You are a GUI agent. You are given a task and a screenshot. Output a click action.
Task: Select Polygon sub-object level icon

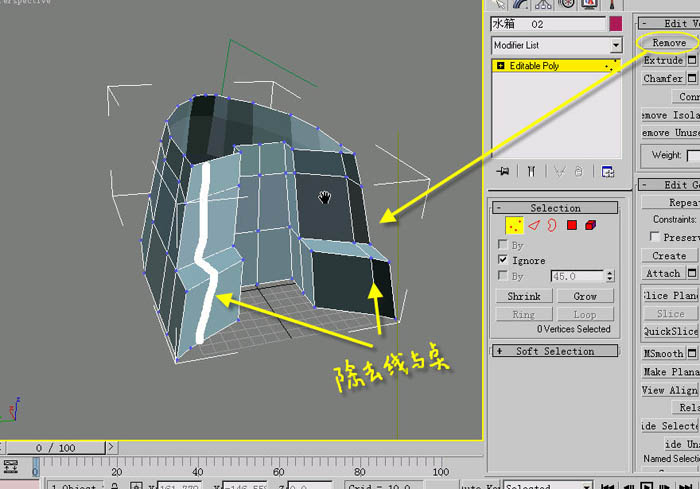(x=572, y=225)
